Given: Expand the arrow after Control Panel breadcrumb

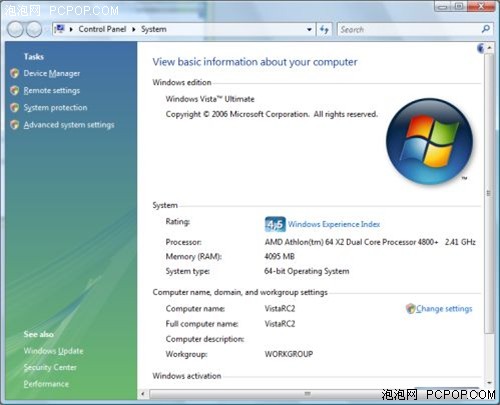Looking at the screenshot, I should [x=133, y=29].
